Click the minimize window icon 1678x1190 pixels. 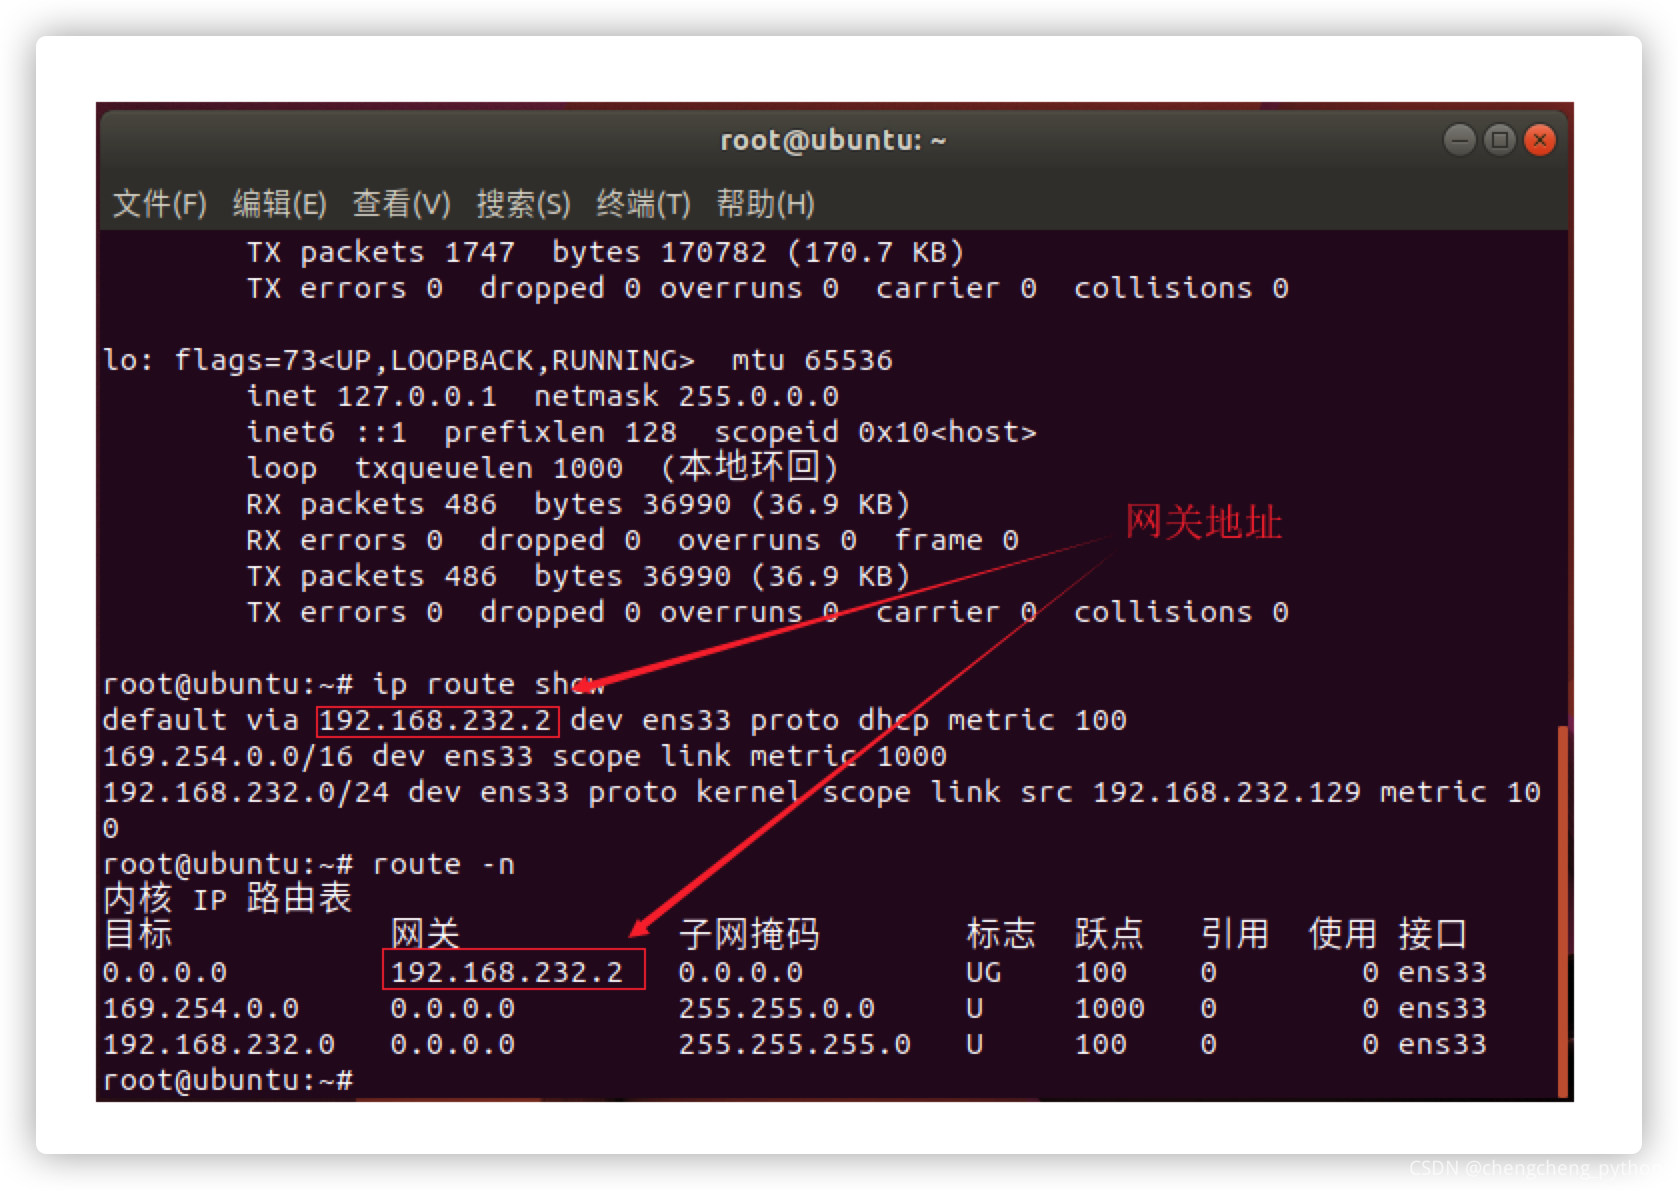[x=1459, y=140]
